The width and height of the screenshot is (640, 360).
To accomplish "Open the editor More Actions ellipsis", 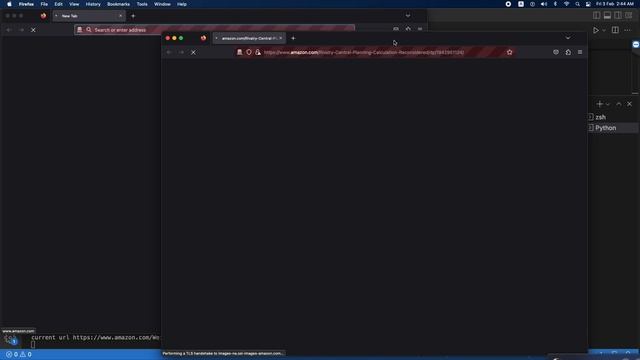I will (627, 30).
